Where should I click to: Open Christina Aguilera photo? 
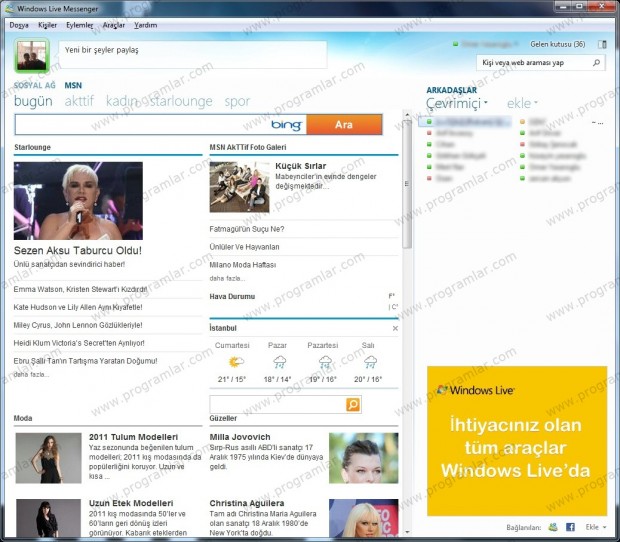pyautogui.click(x=363, y=518)
